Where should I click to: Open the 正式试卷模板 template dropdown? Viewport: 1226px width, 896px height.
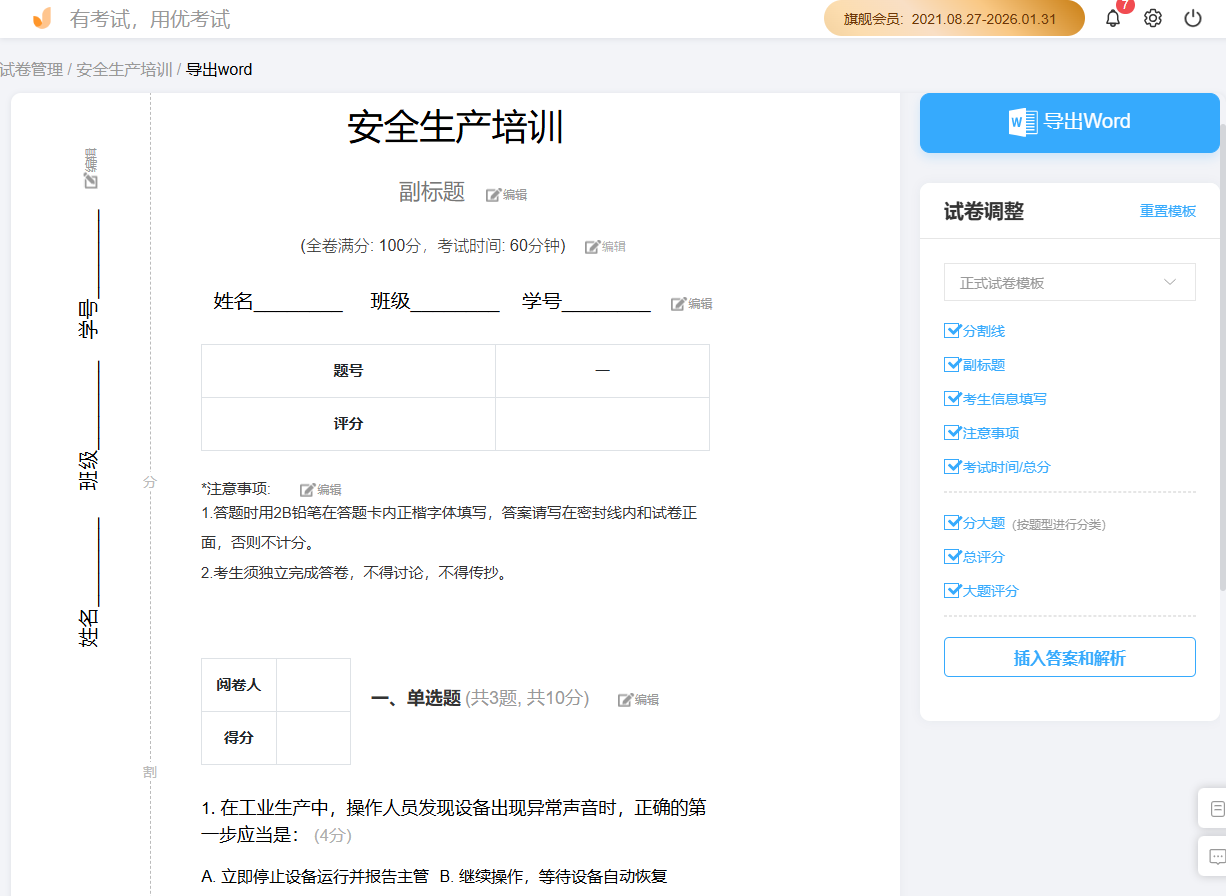coord(1069,282)
